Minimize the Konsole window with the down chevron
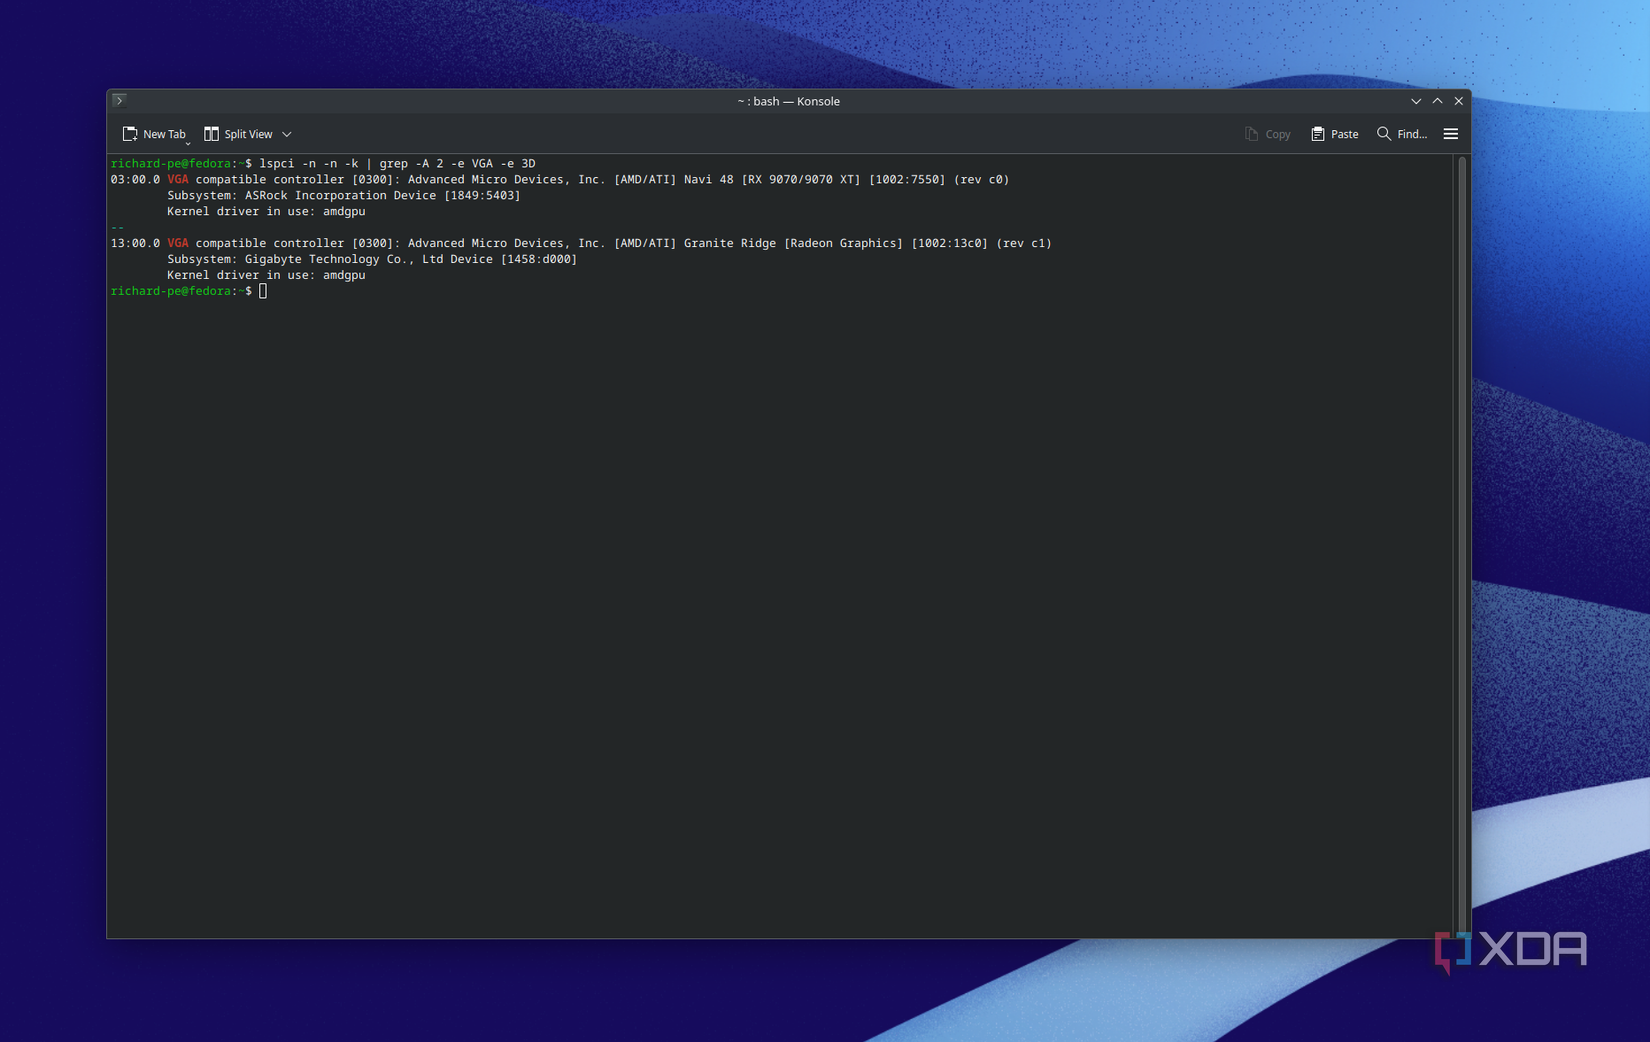 (x=1416, y=101)
